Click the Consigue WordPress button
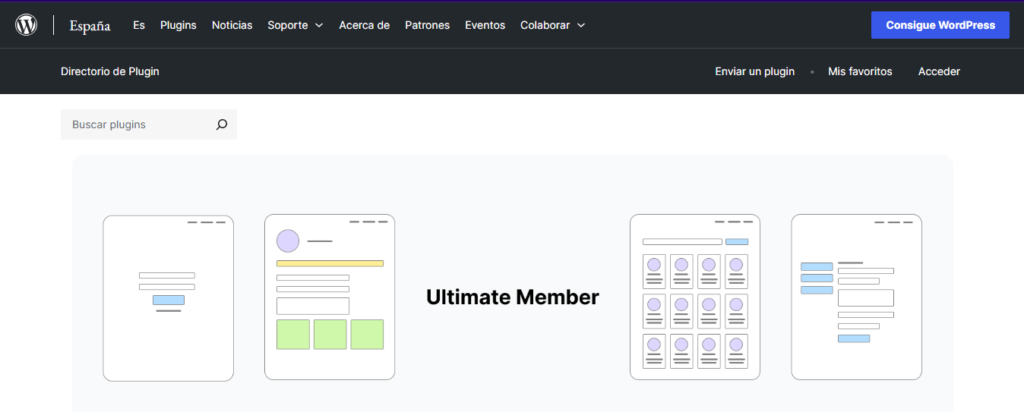The image size is (1024, 412). [940, 25]
